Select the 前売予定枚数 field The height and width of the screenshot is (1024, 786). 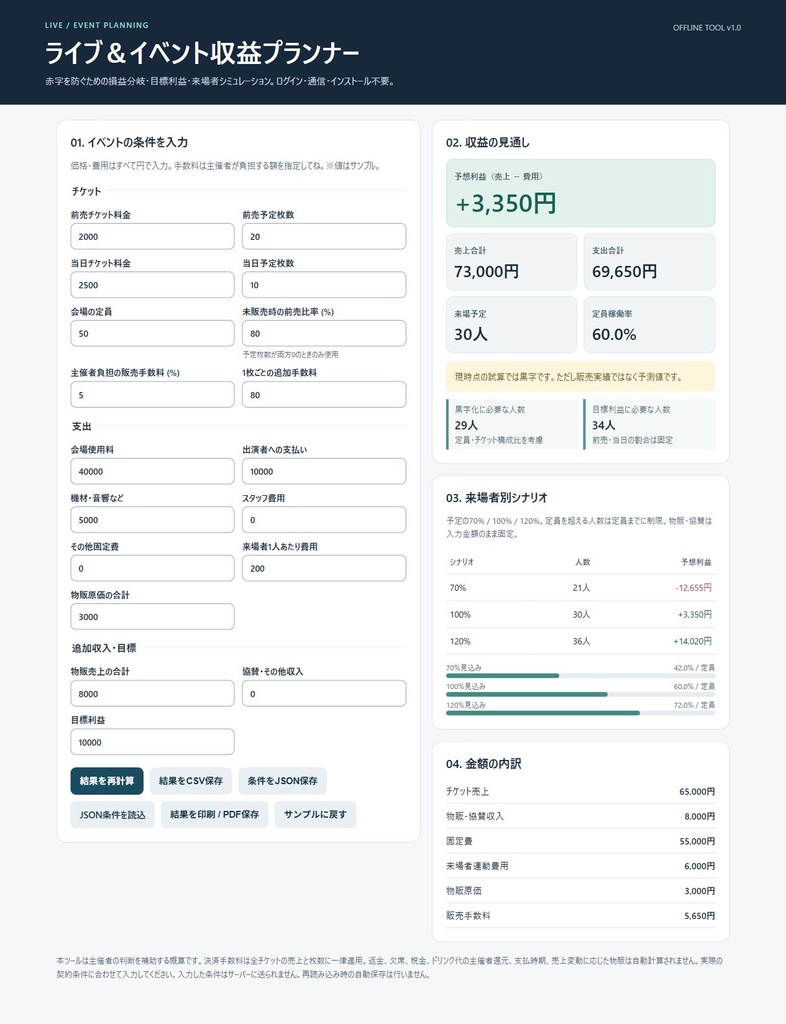(x=324, y=236)
